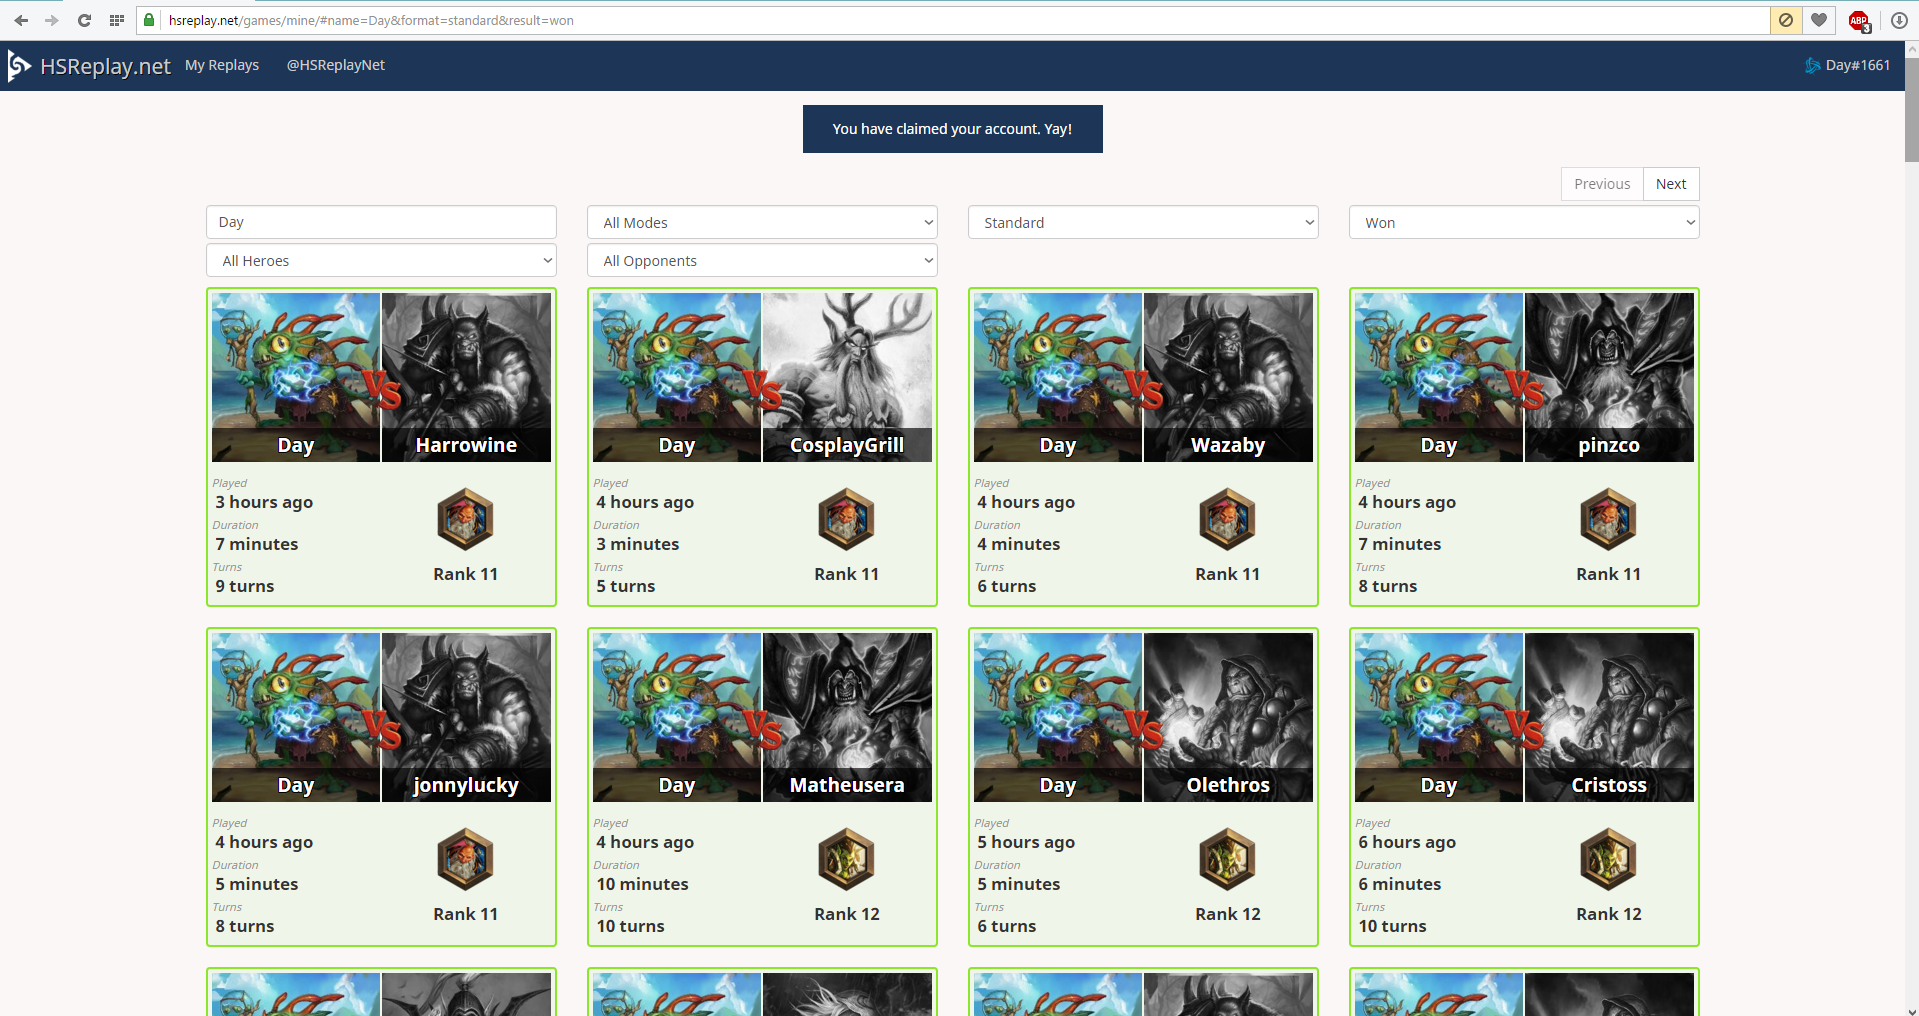Click the Battle.net icon beside Day#1661
Image resolution: width=1919 pixels, height=1016 pixels.
point(1812,65)
